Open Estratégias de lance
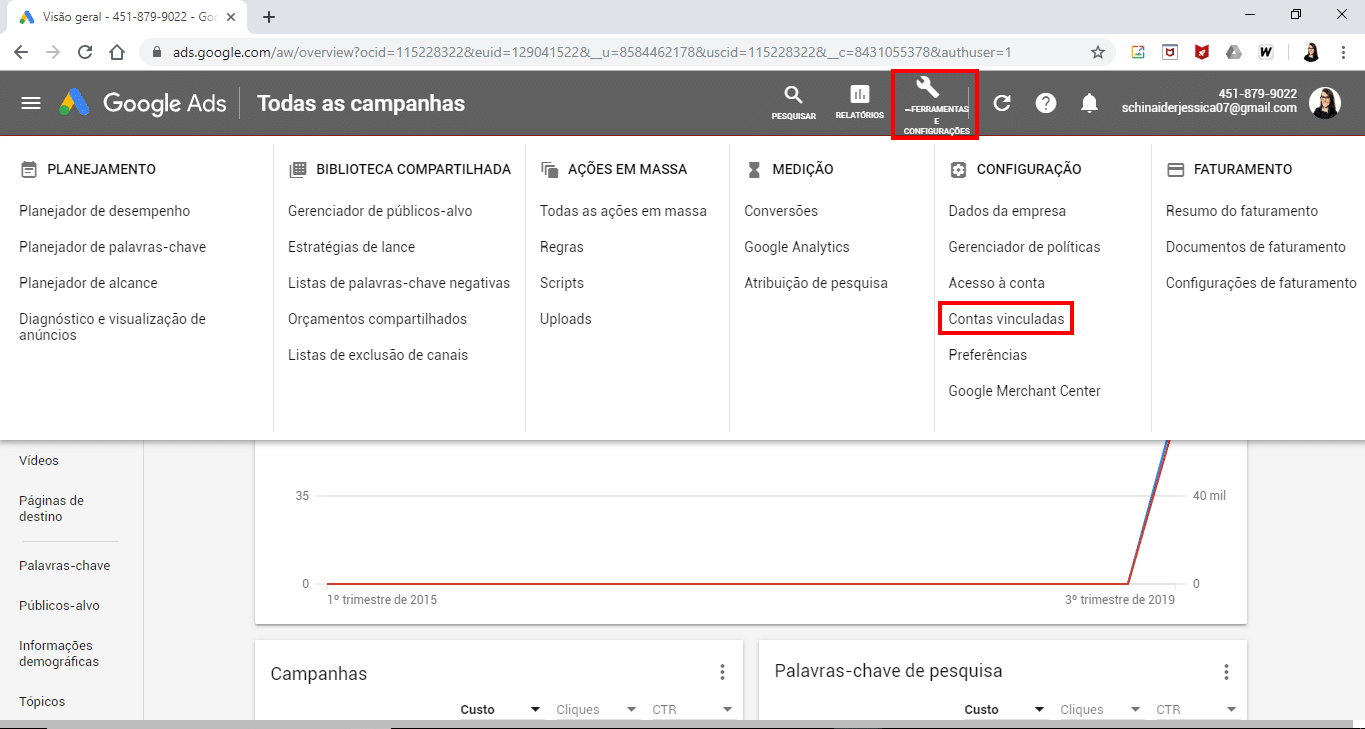1365x729 pixels. click(351, 247)
